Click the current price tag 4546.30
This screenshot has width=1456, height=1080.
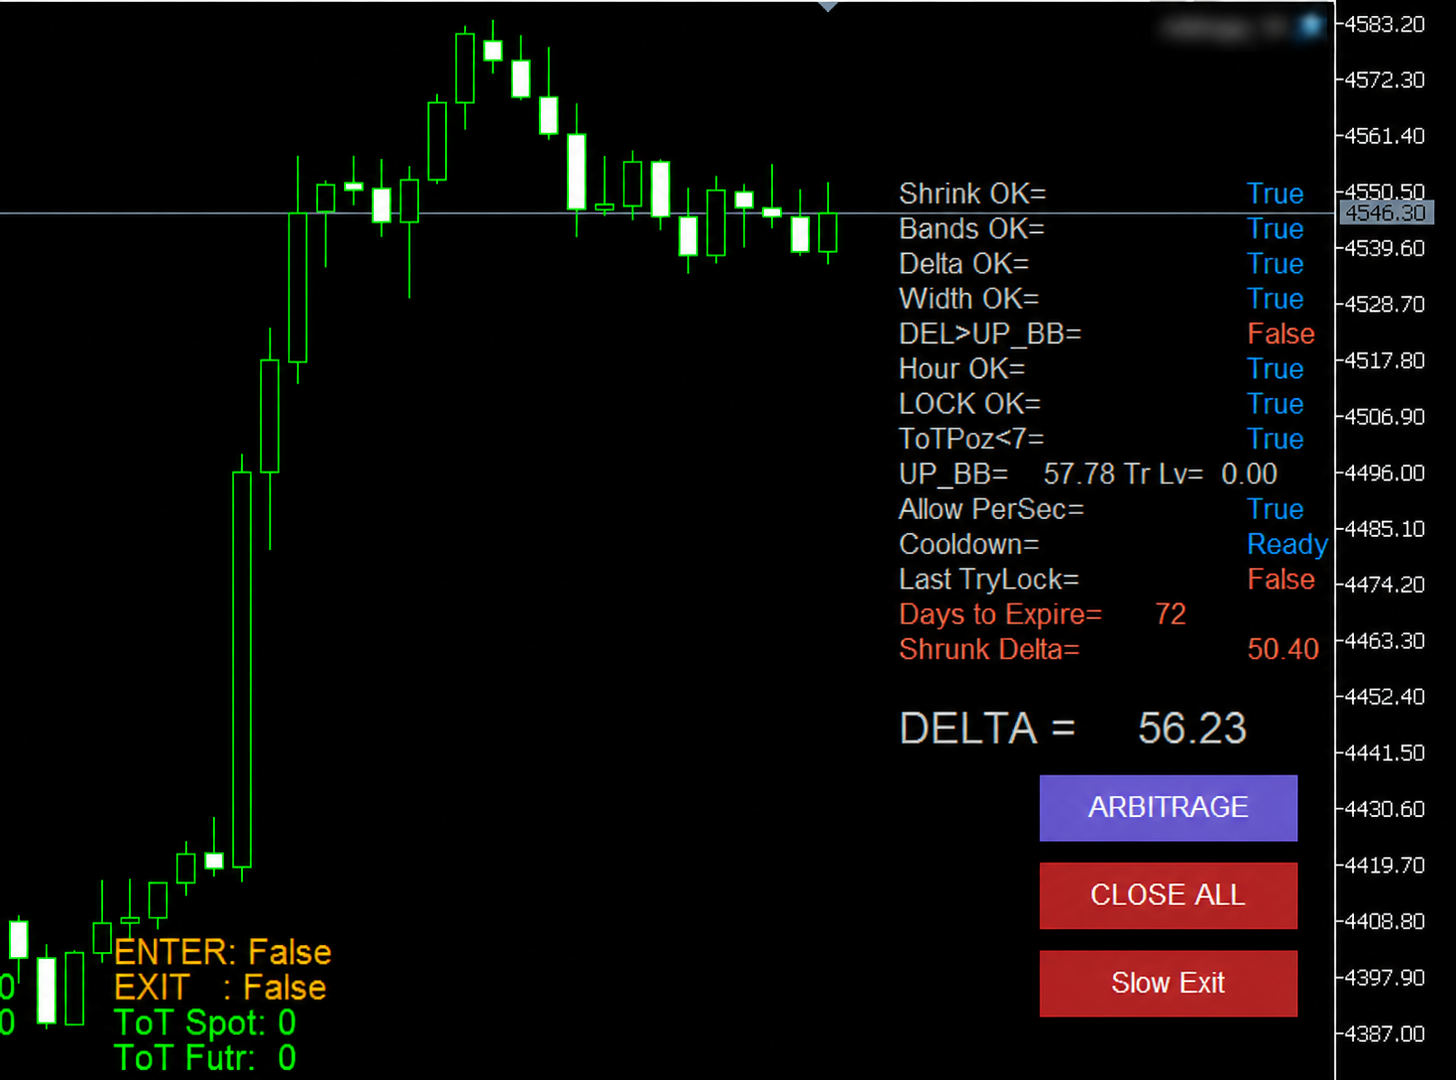pos(1385,213)
